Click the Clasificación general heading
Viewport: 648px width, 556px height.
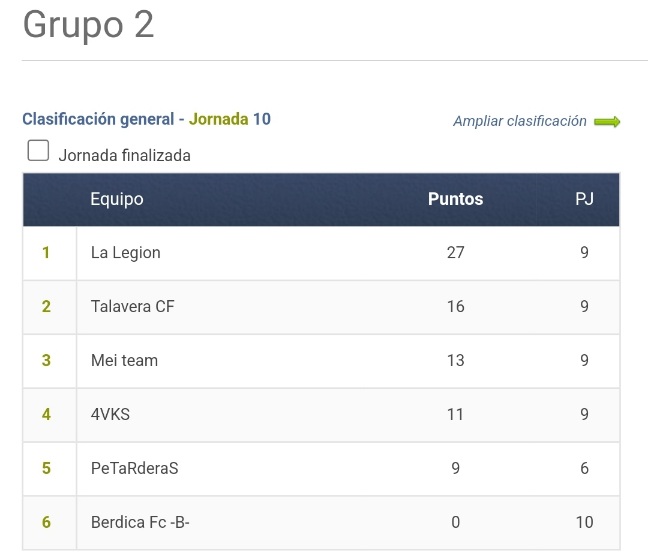coord(98,119)
